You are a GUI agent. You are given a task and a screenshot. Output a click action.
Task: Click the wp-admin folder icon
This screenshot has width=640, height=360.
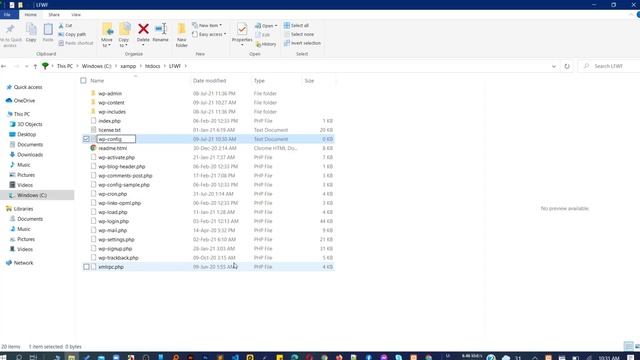tap(93, 93)
